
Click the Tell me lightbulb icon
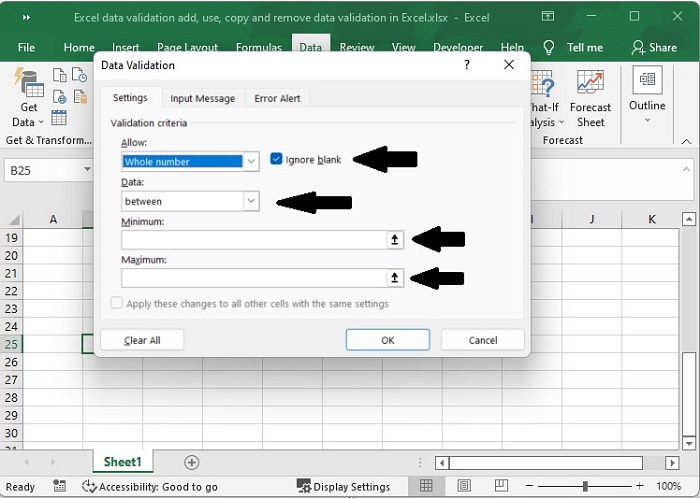click(x=549, y=47)
